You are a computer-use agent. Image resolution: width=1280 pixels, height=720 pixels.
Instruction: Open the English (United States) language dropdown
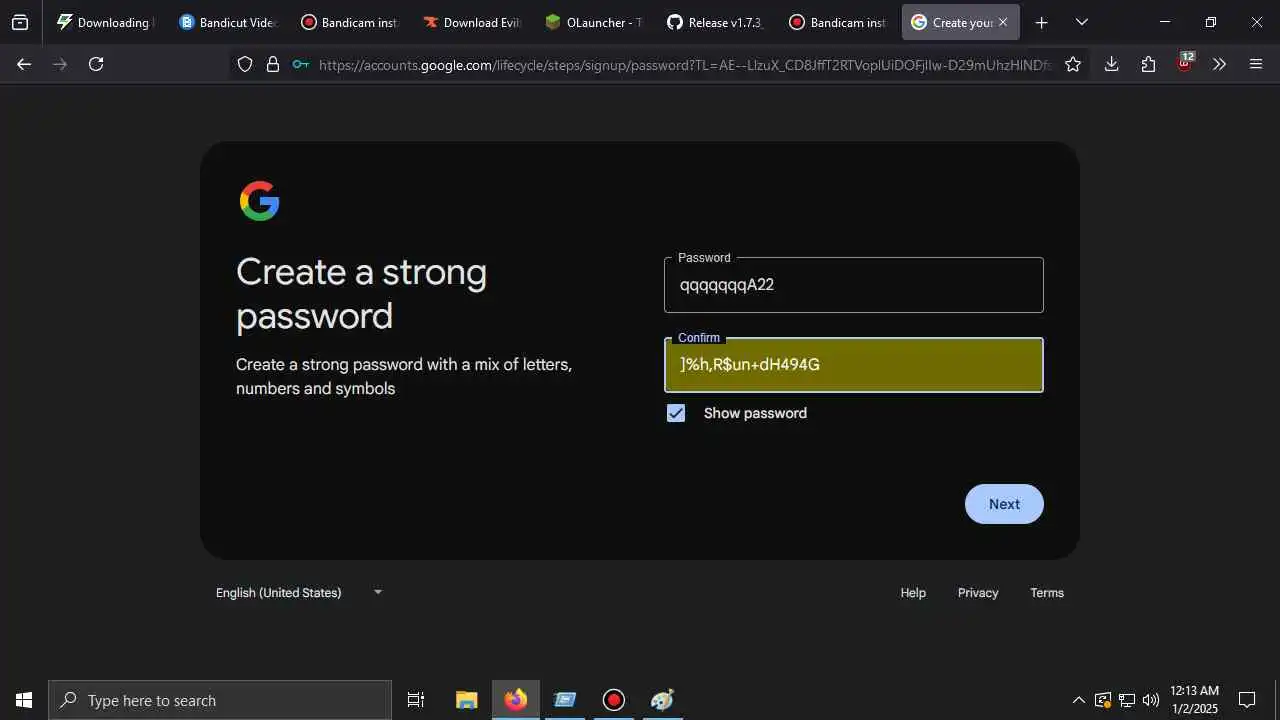point(299,593)
